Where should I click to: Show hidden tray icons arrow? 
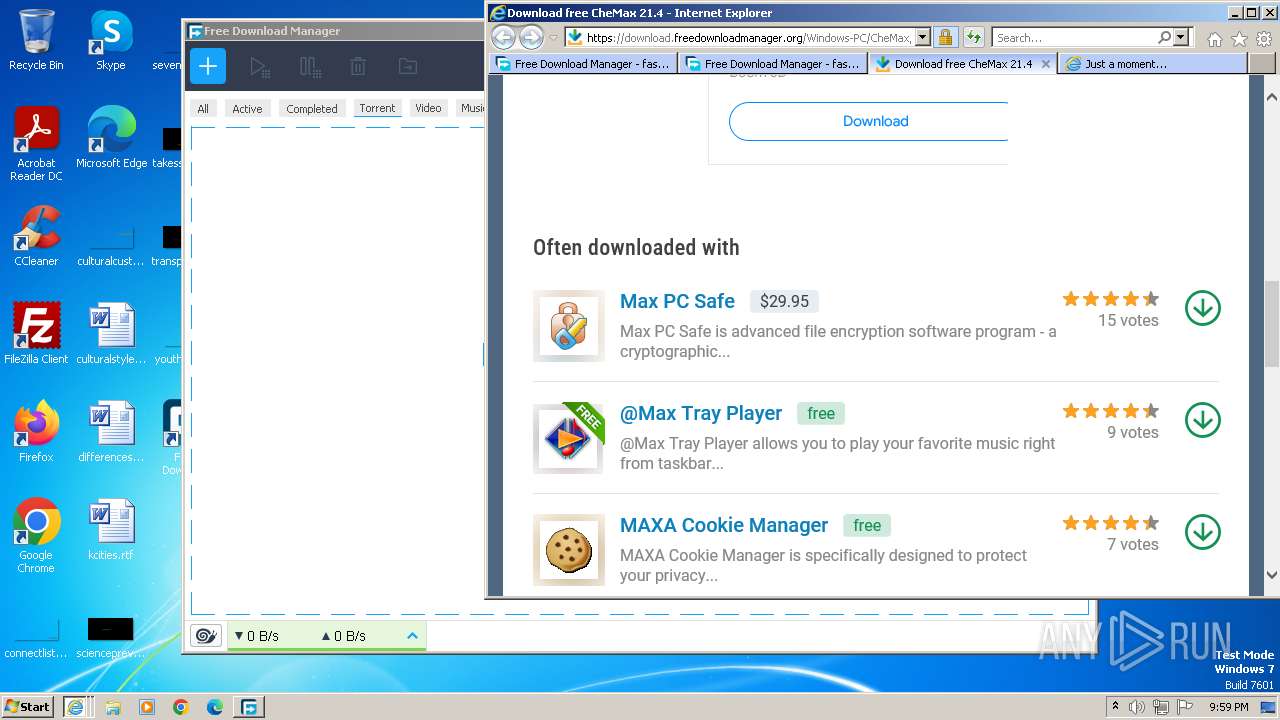pyautogui.click(x=1115, y=707)
